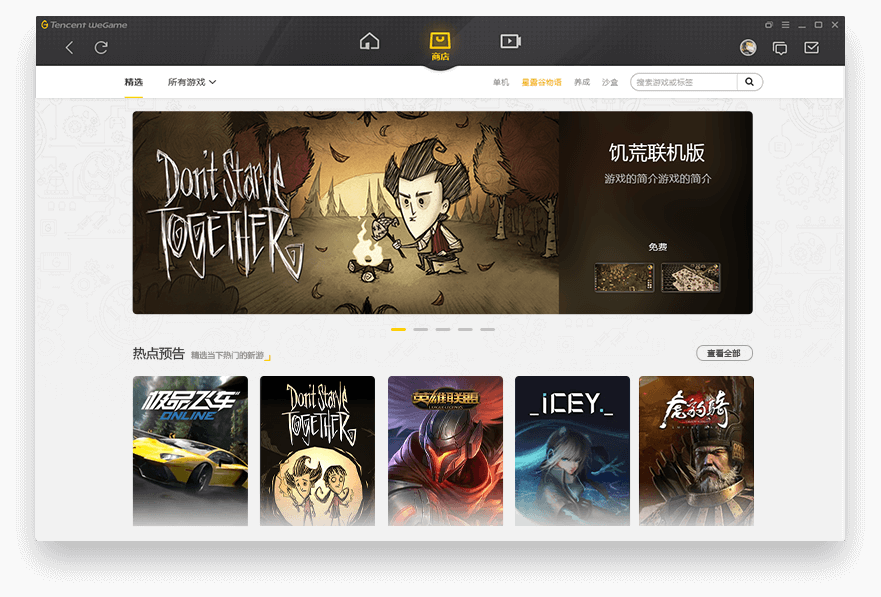
Task: Open the user avatar profile
Action: (x=748, y=48)
